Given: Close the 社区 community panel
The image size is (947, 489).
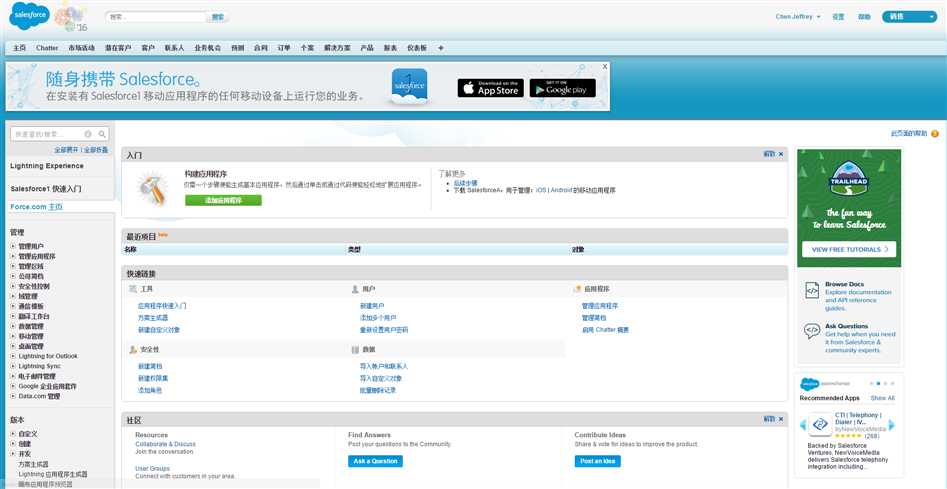Looking at the screenshot, I should coord(781,419).
